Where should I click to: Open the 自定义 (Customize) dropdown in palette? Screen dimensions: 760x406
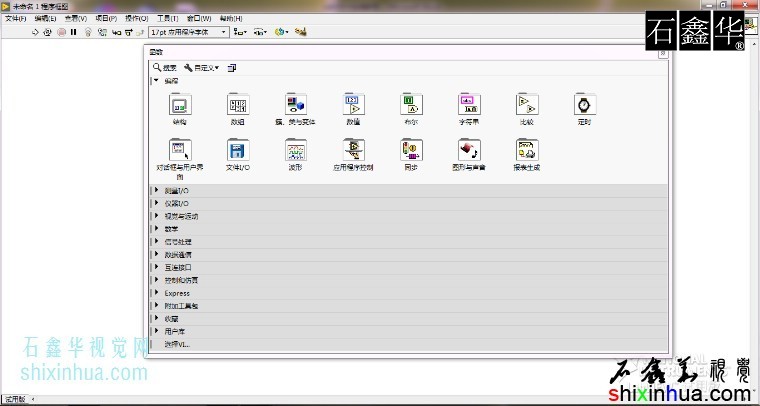tap(202, 68)
